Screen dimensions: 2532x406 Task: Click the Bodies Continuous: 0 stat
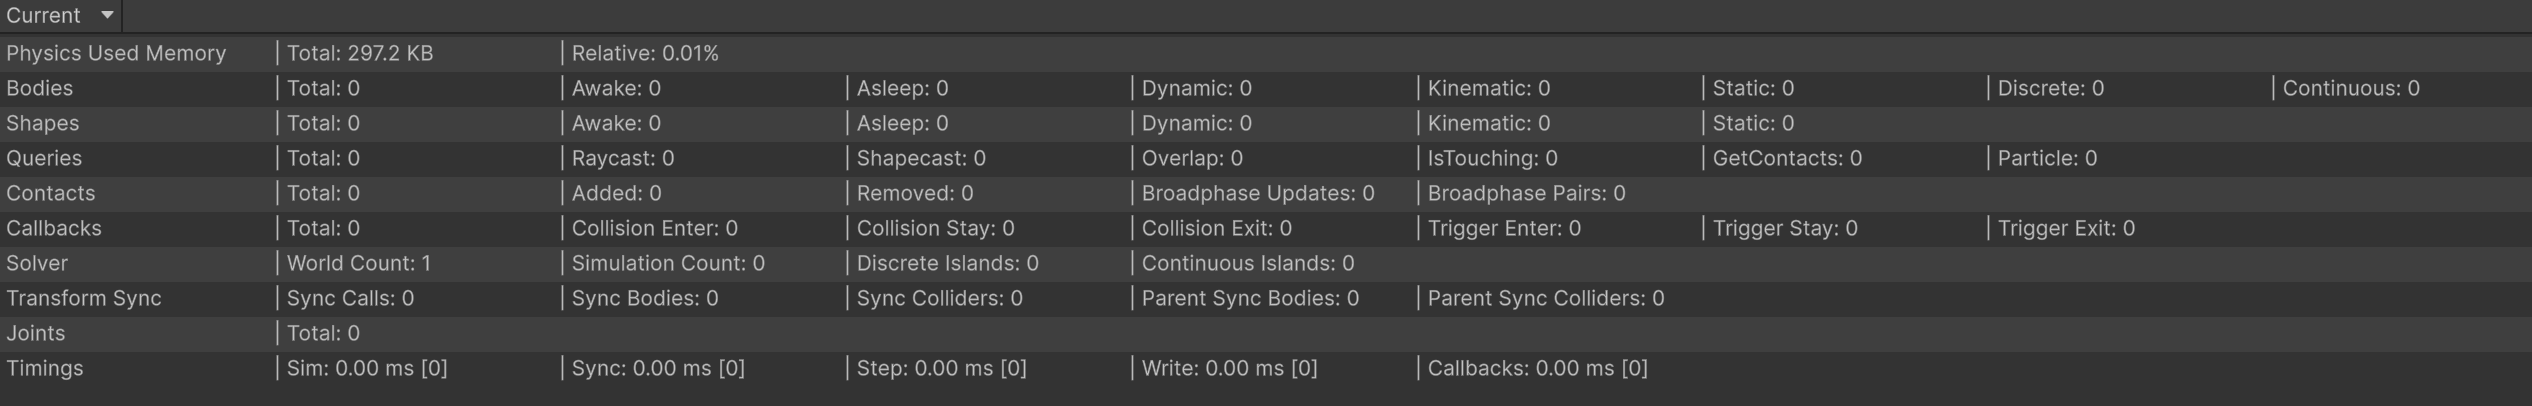click(x=2350, y=88)
